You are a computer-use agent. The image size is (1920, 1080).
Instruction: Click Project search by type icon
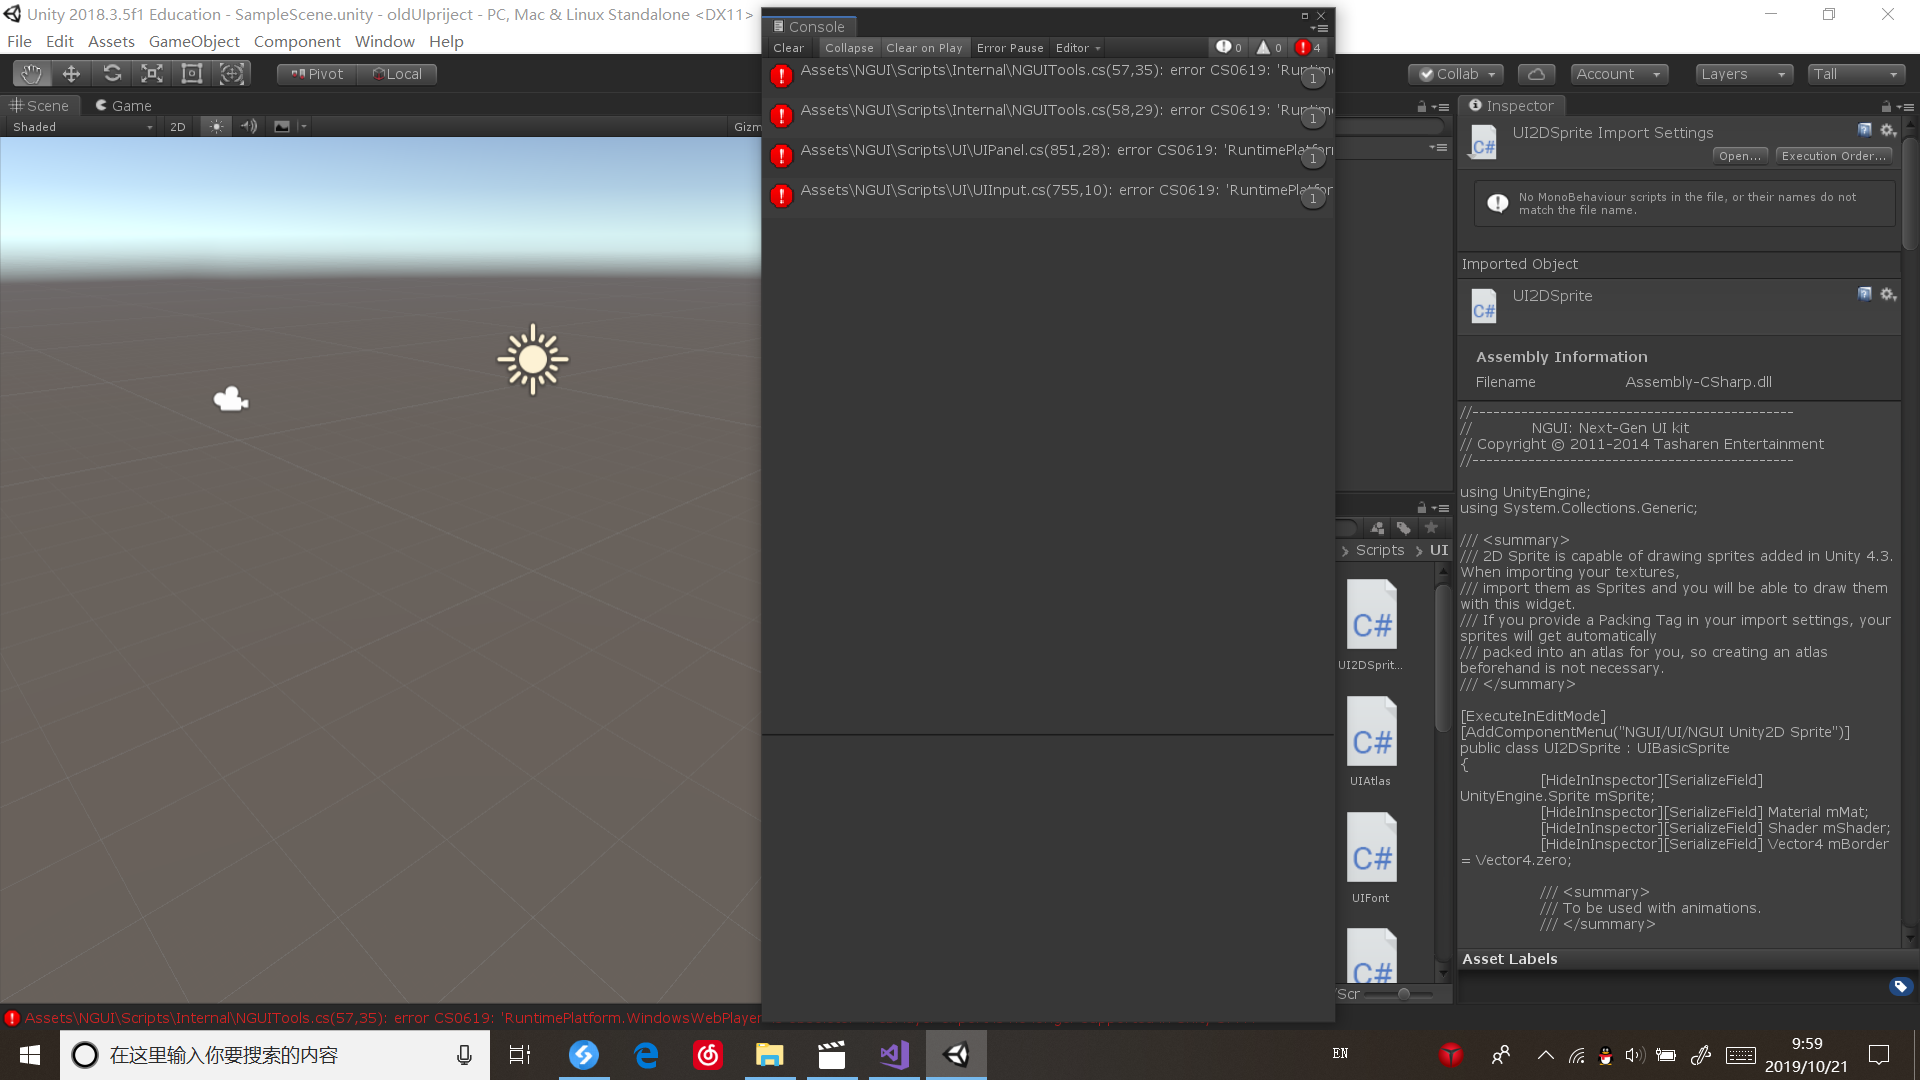[1378, 528]
